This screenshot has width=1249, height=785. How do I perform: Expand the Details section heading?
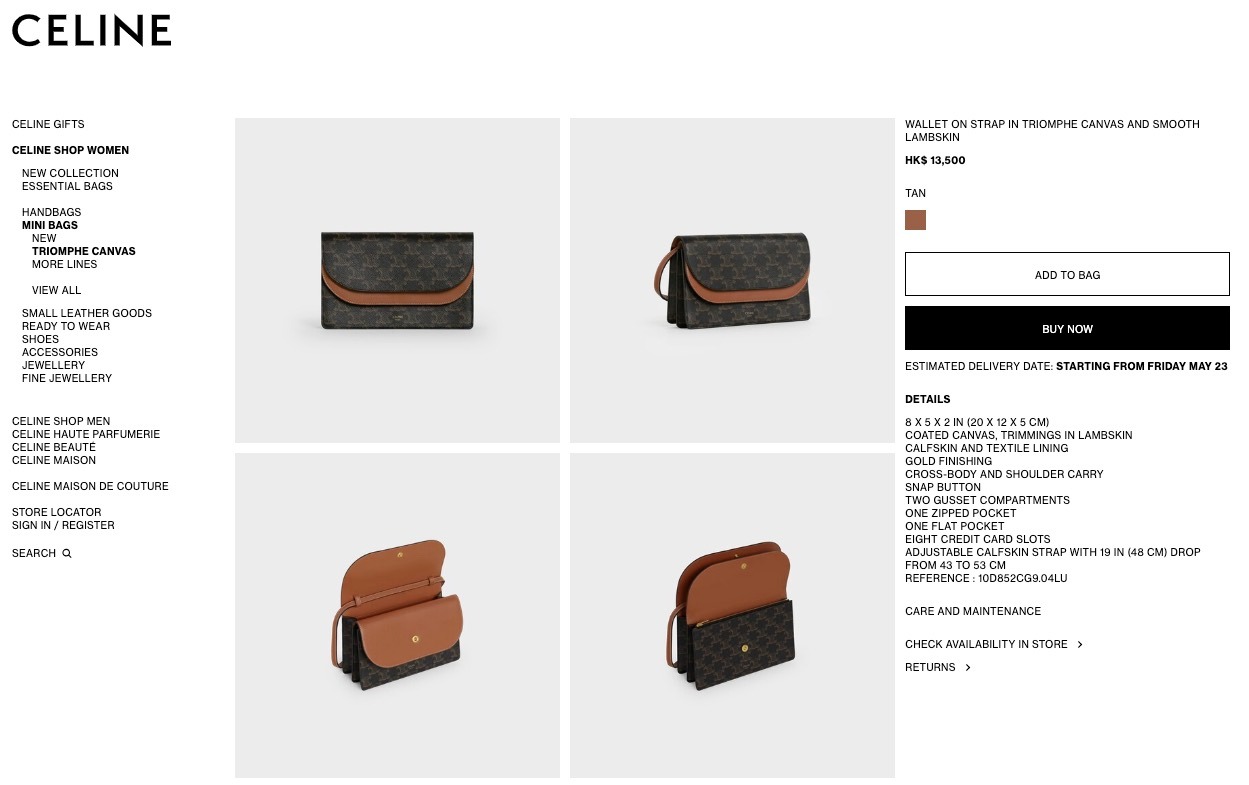pyautogui.click(x=928, y=399)
